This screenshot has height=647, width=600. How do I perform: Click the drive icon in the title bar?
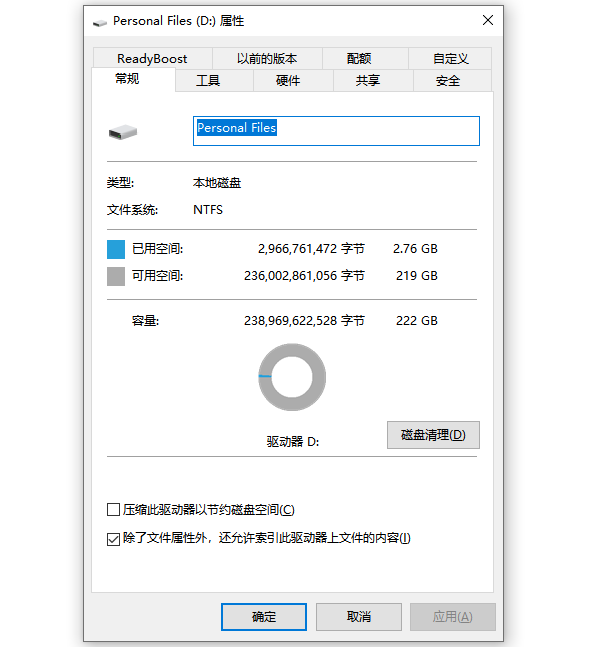click(100, 22)
